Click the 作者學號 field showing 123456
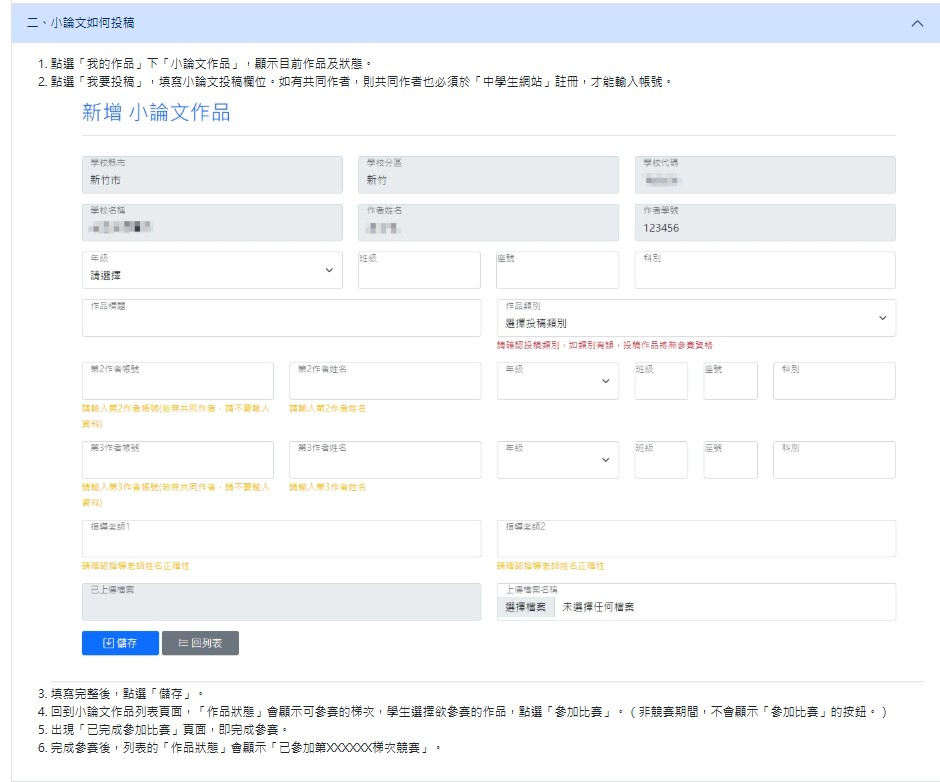 point(765,223)
